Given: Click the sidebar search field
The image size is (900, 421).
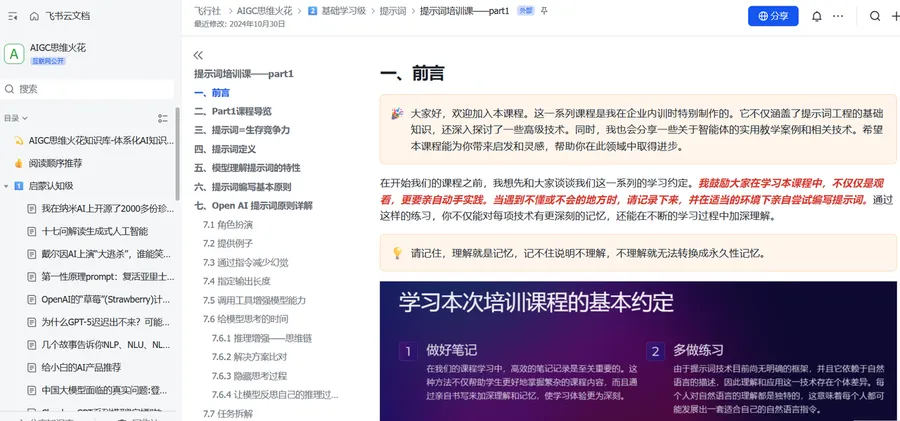Looking at the screenshot, I should coord(89,89).
